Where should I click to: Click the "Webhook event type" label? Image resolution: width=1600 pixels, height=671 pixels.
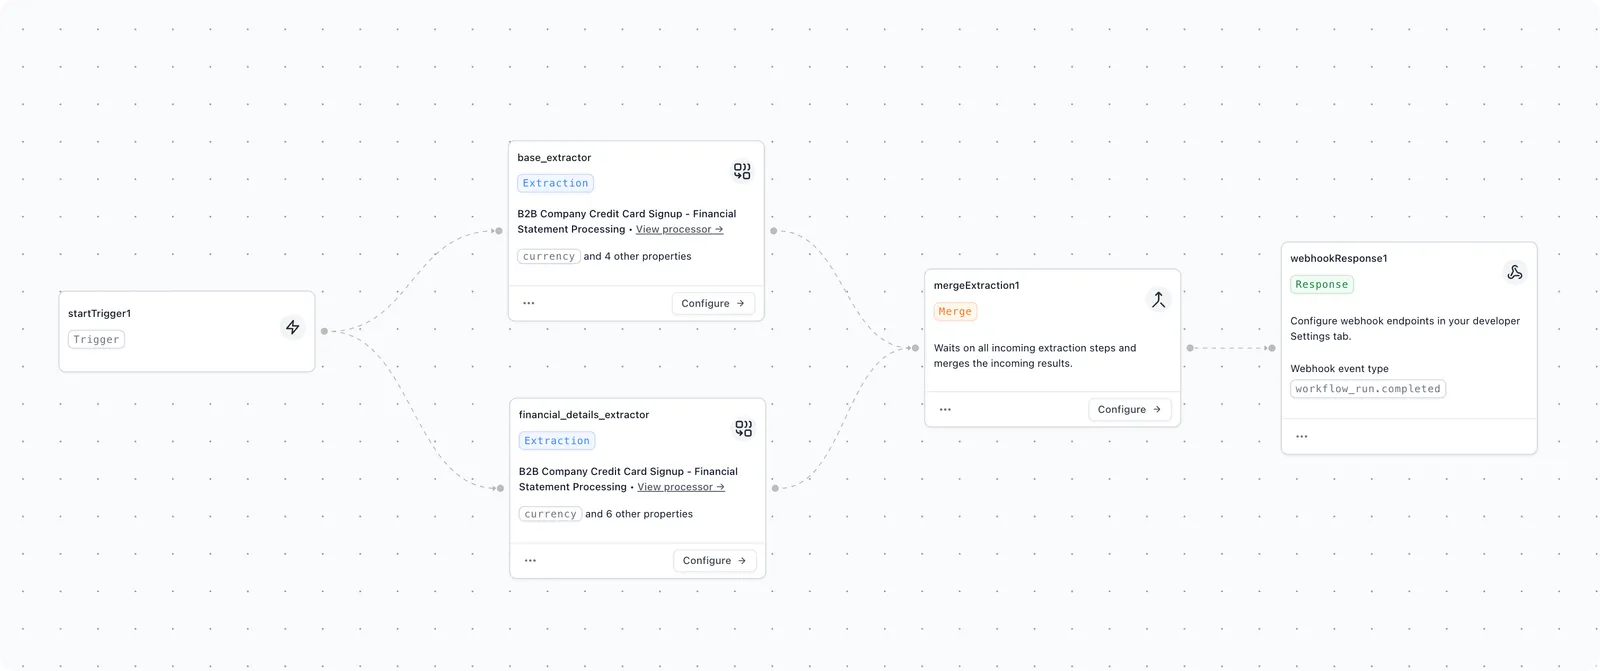click(x=1340, y=369)
